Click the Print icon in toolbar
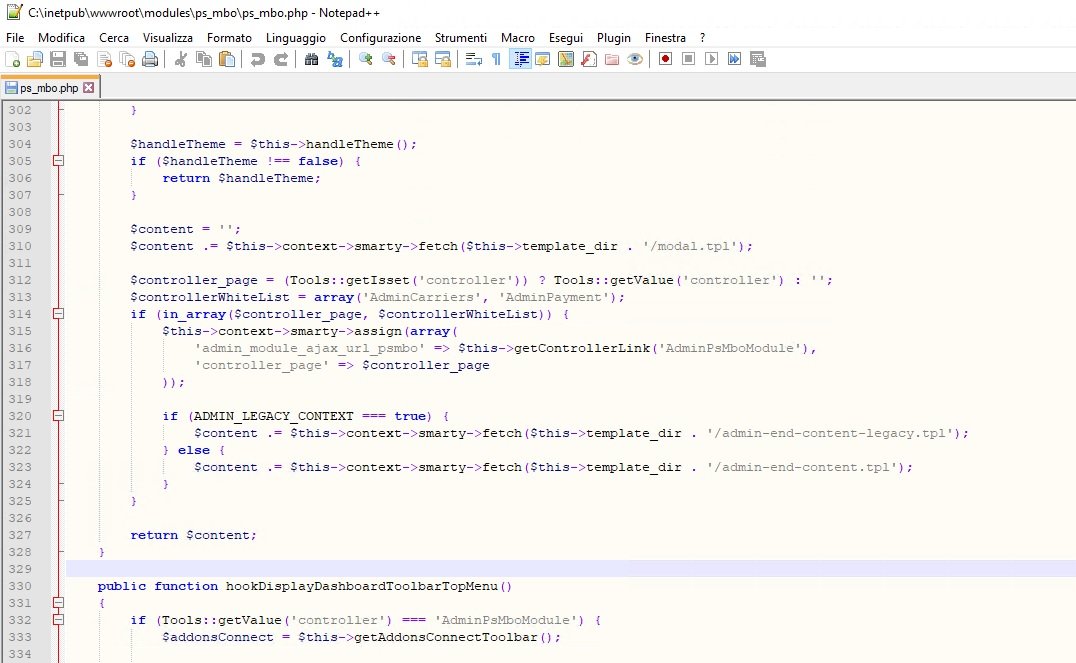Screen dimensions: 1076x663 [150, 60]
